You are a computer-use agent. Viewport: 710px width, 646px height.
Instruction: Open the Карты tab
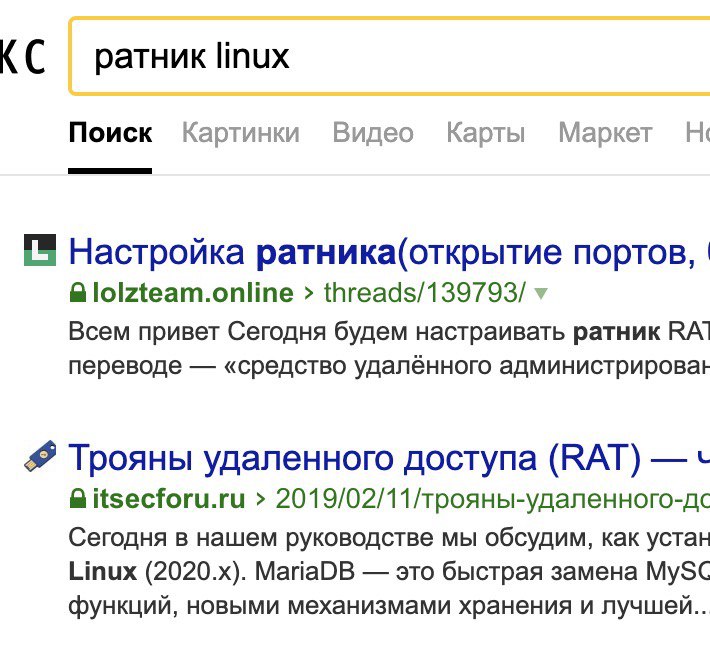point(485,133)
